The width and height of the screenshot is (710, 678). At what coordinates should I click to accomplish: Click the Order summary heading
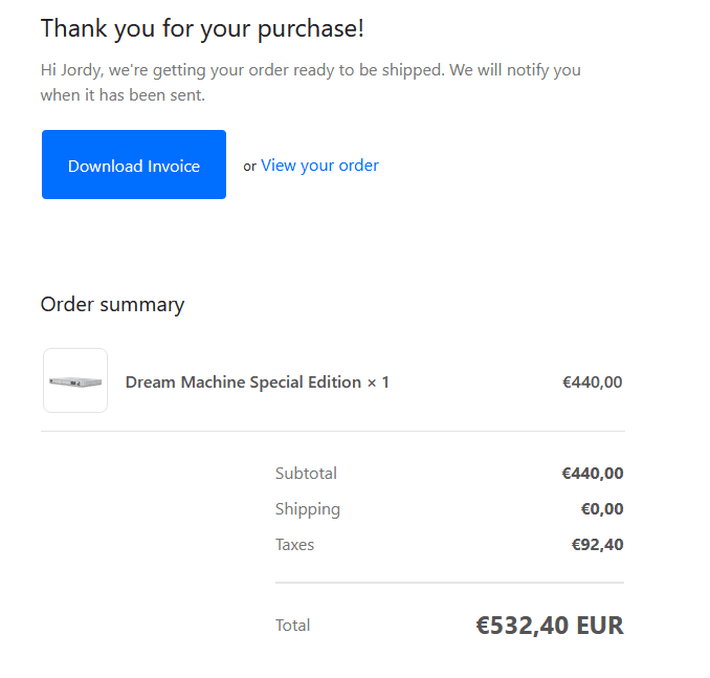click(113, 305)
